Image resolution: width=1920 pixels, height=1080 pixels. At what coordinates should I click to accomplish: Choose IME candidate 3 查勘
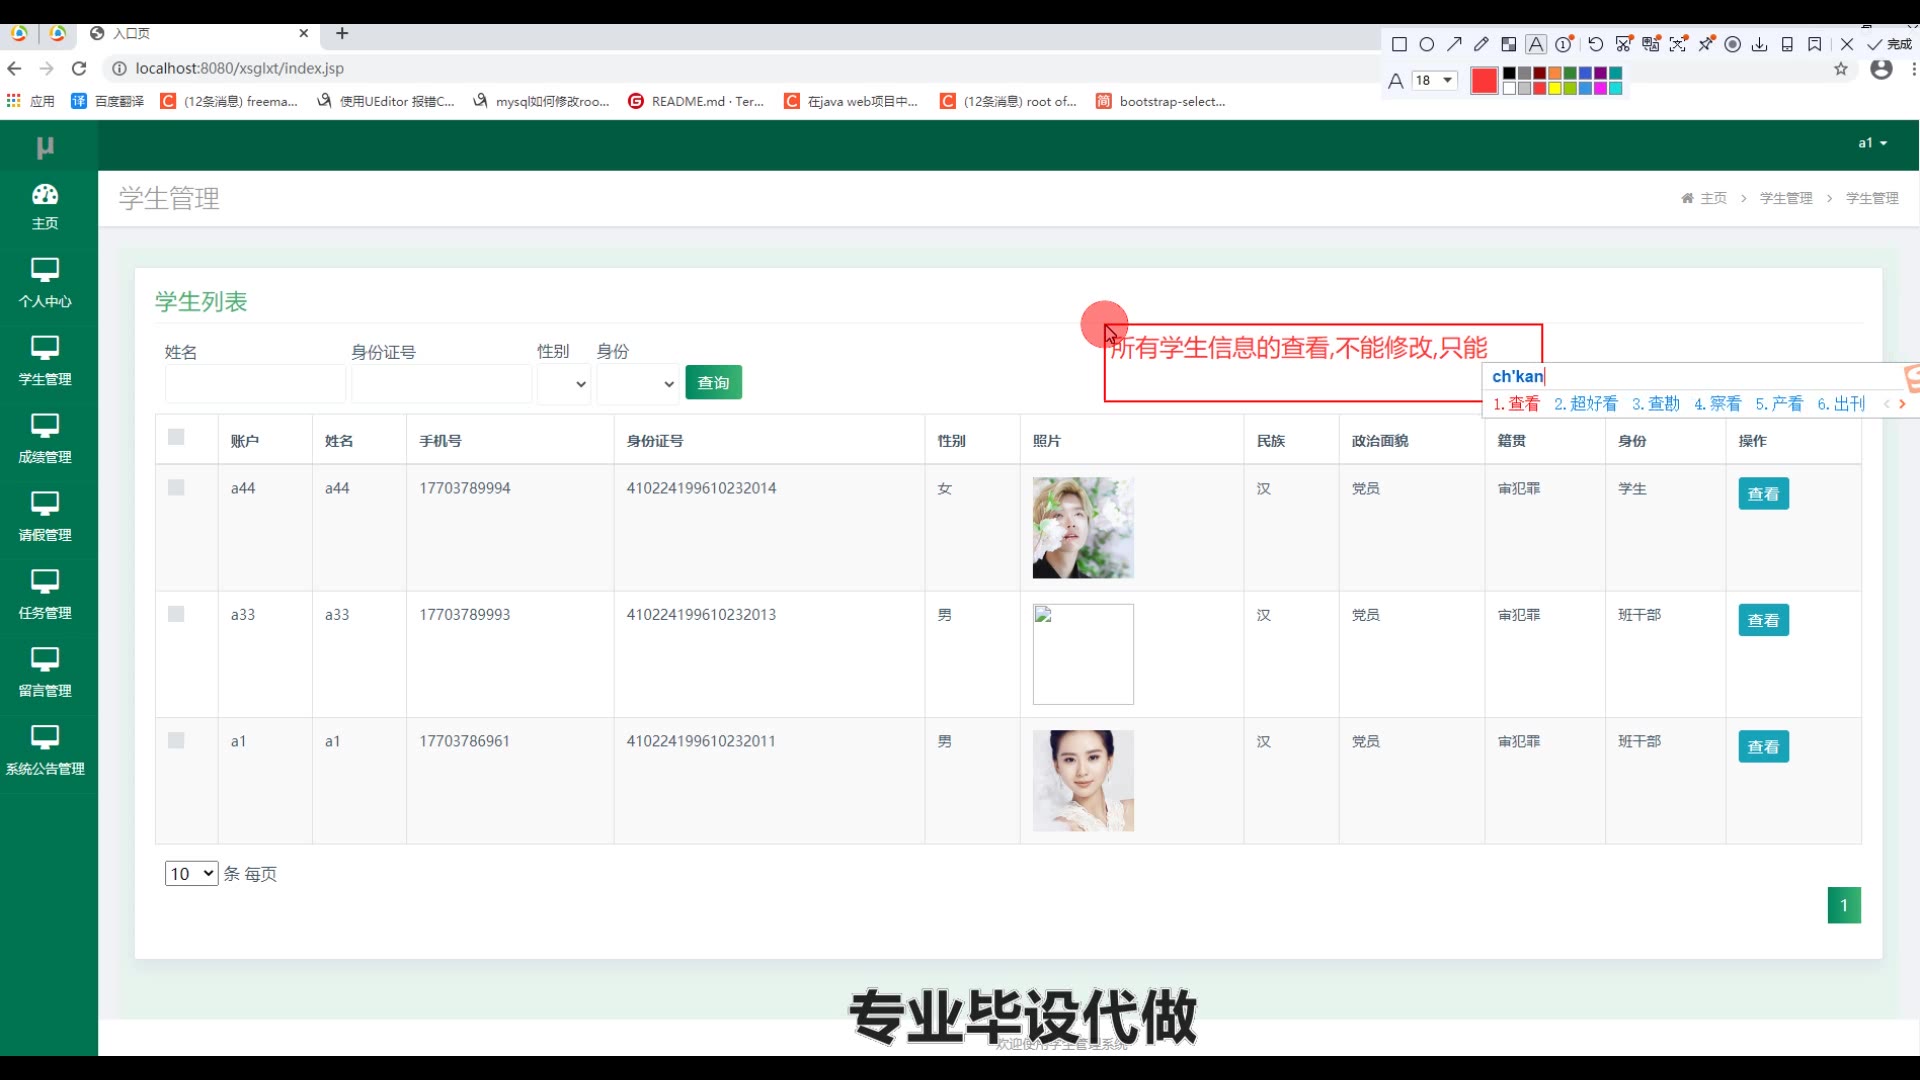[1656, 404]
